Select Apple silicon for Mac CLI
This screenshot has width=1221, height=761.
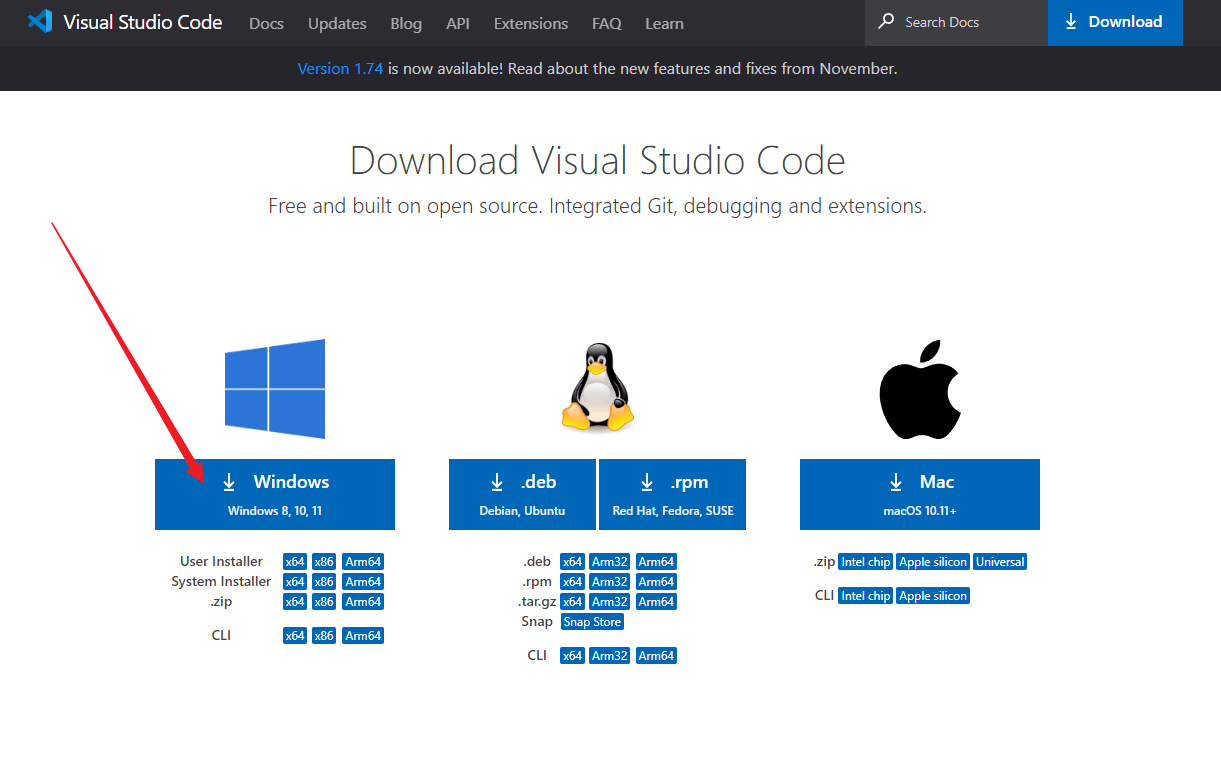pyautogui.click(x=933, y=596)
